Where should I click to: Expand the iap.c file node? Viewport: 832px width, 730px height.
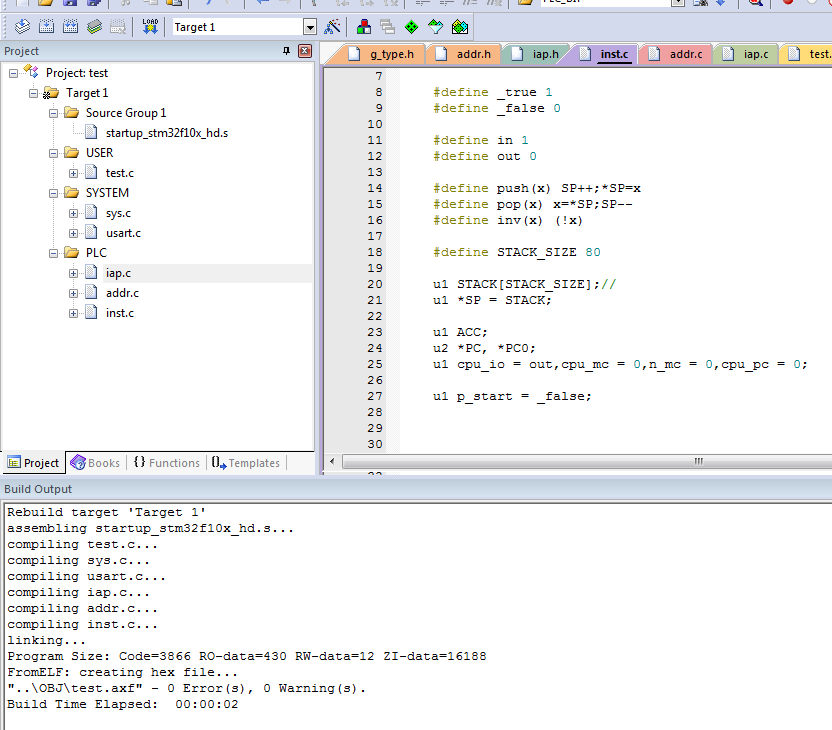coord(73,273)
